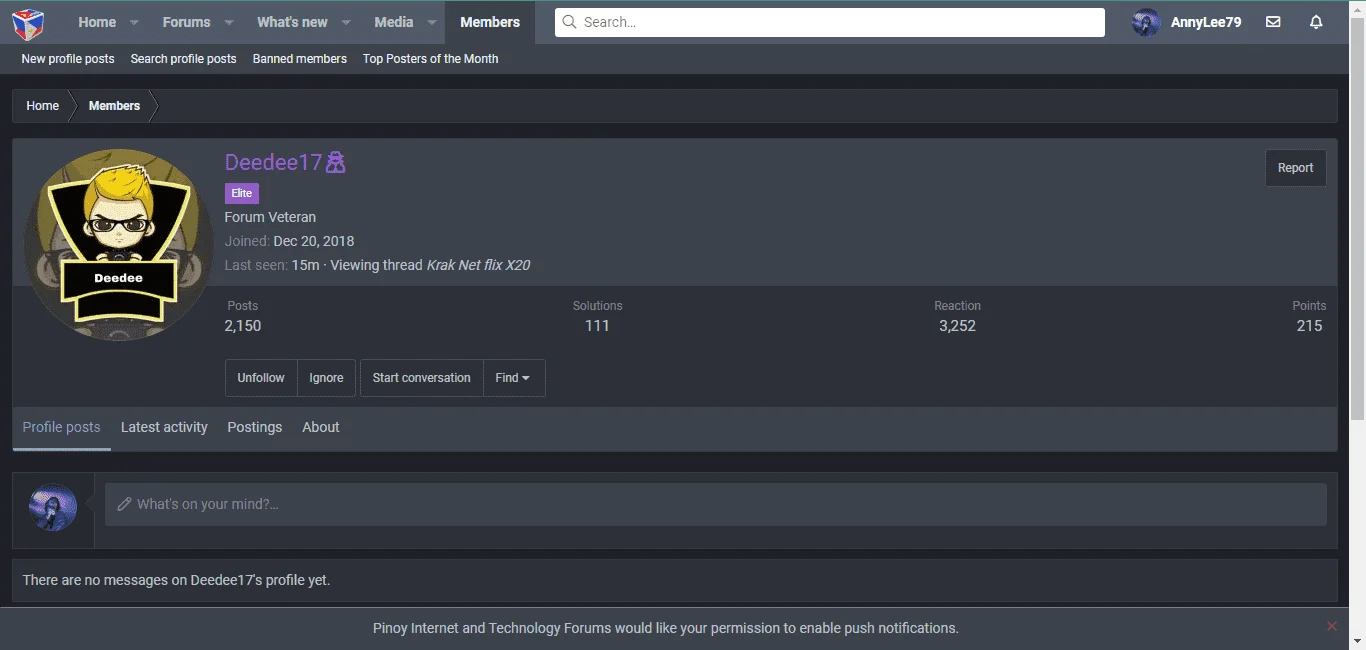
Task: Open Top Posters of the Month link
Action: [x=430, y=59]
